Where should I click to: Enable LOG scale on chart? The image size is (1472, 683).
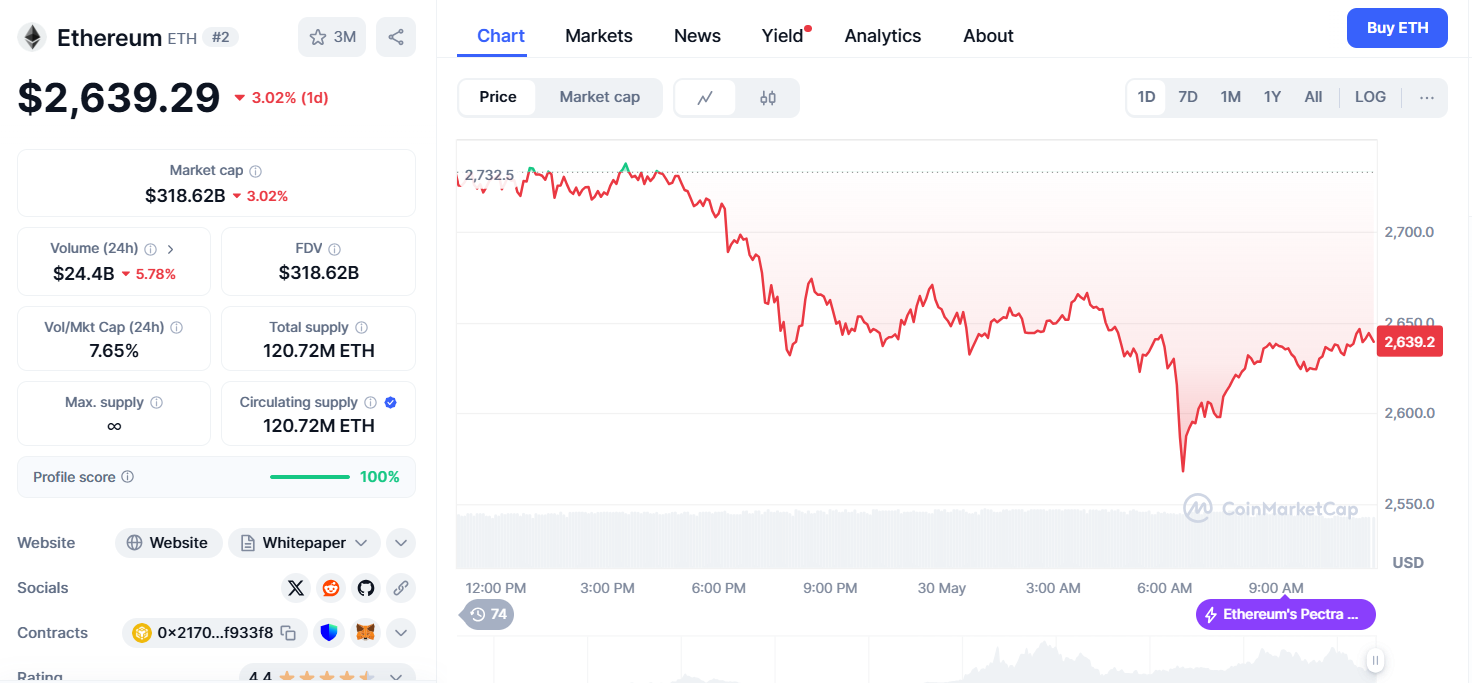point(1370,97)
